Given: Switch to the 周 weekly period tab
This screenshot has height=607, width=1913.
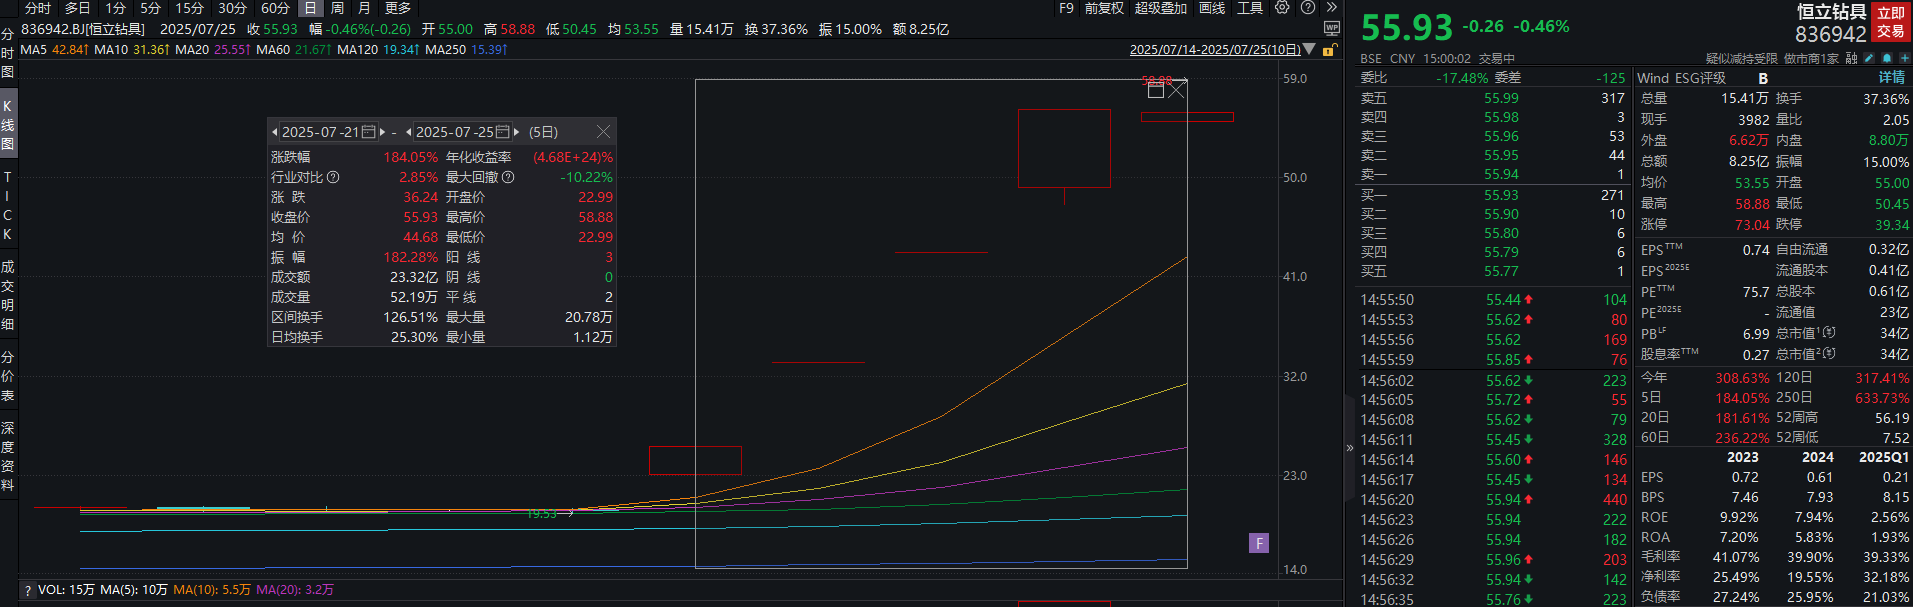Looking at the screenshot, I should pyautogui.click(x=336, y=8).
